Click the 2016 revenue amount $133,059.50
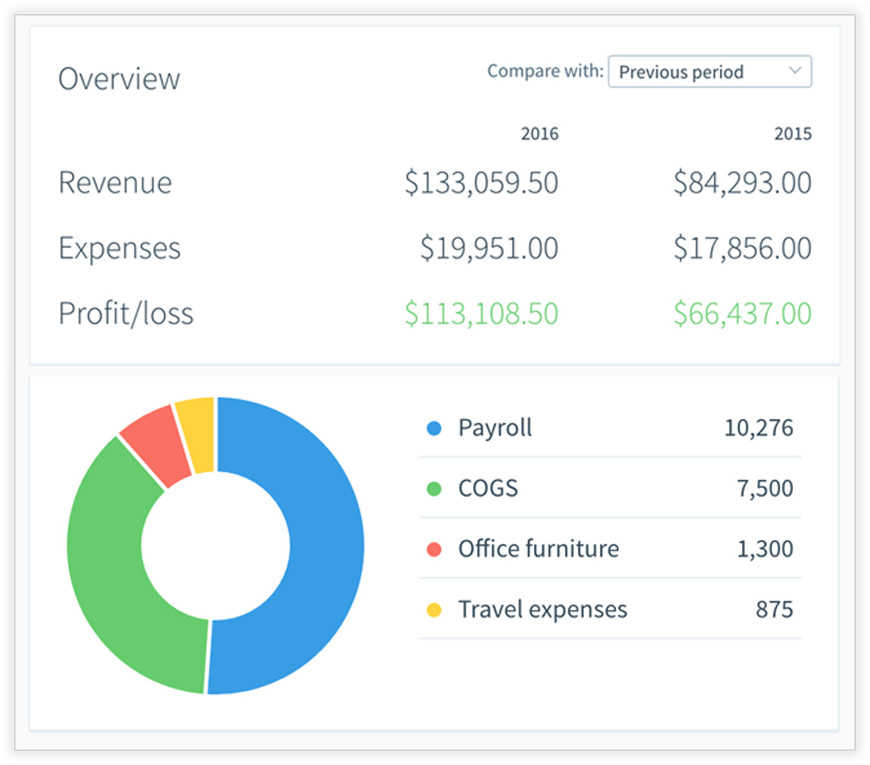This screenshot has height=765, width=870. click(x=481, y=183)
